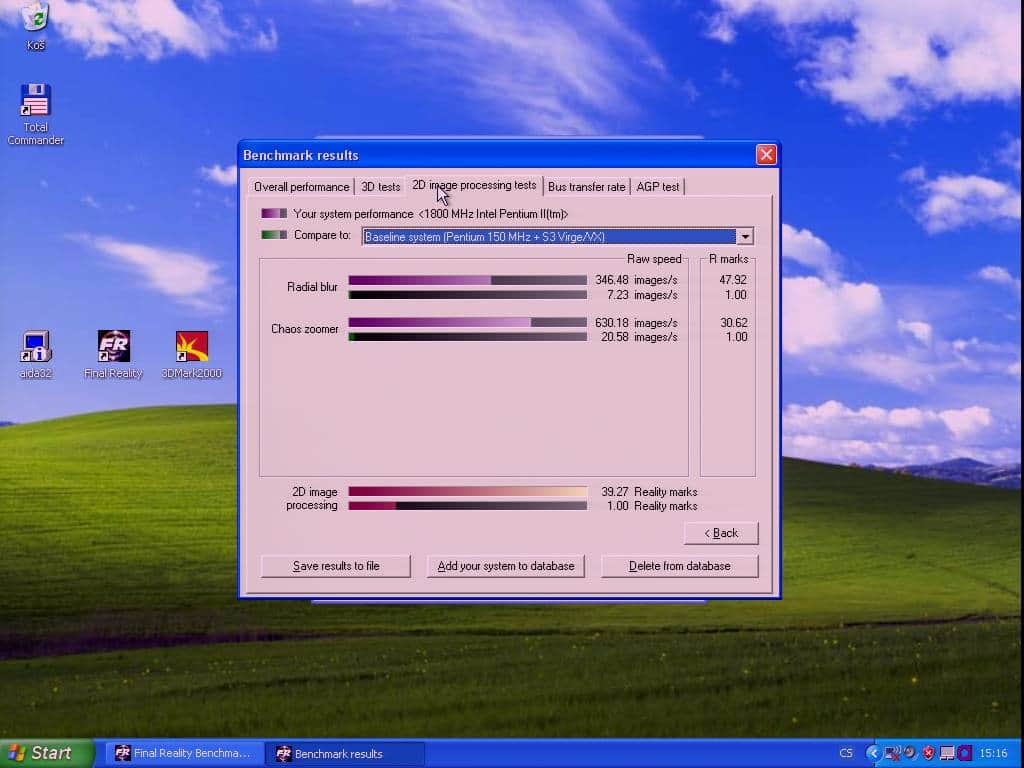
Task: Click the Radial blur label
Action: pos(312,287)
